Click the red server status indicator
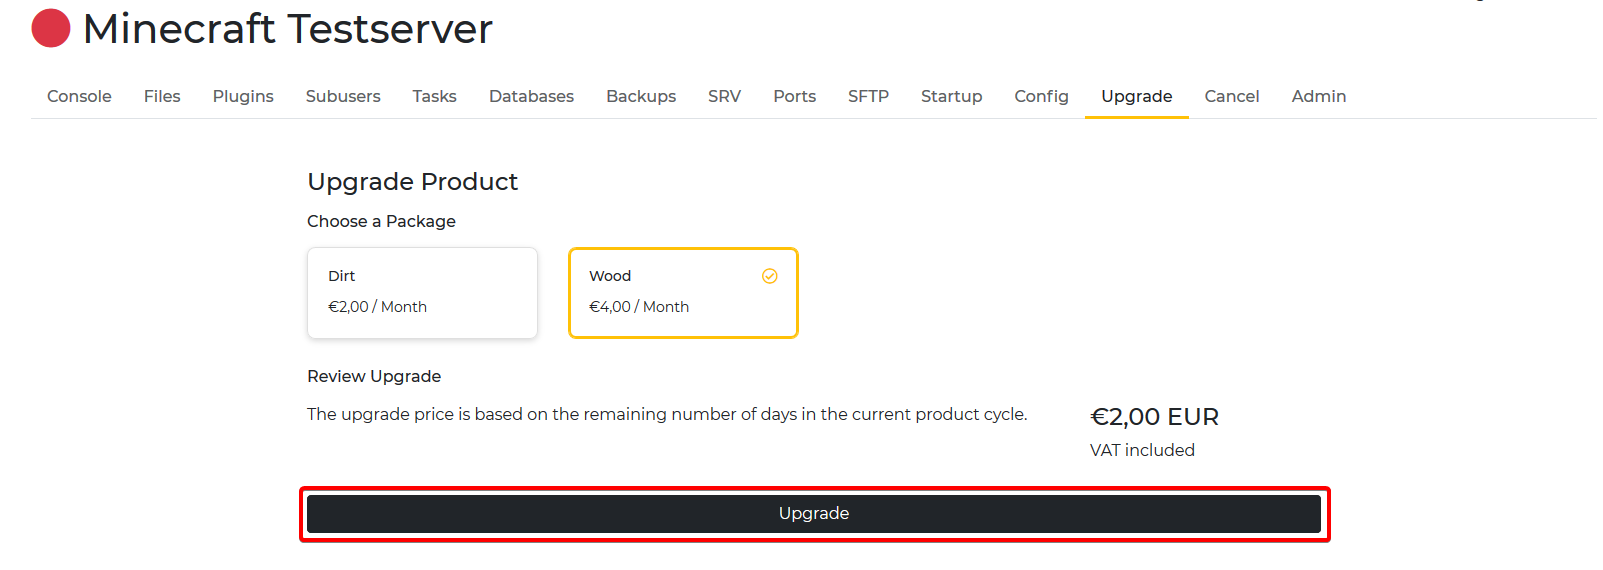 point(51,28)
